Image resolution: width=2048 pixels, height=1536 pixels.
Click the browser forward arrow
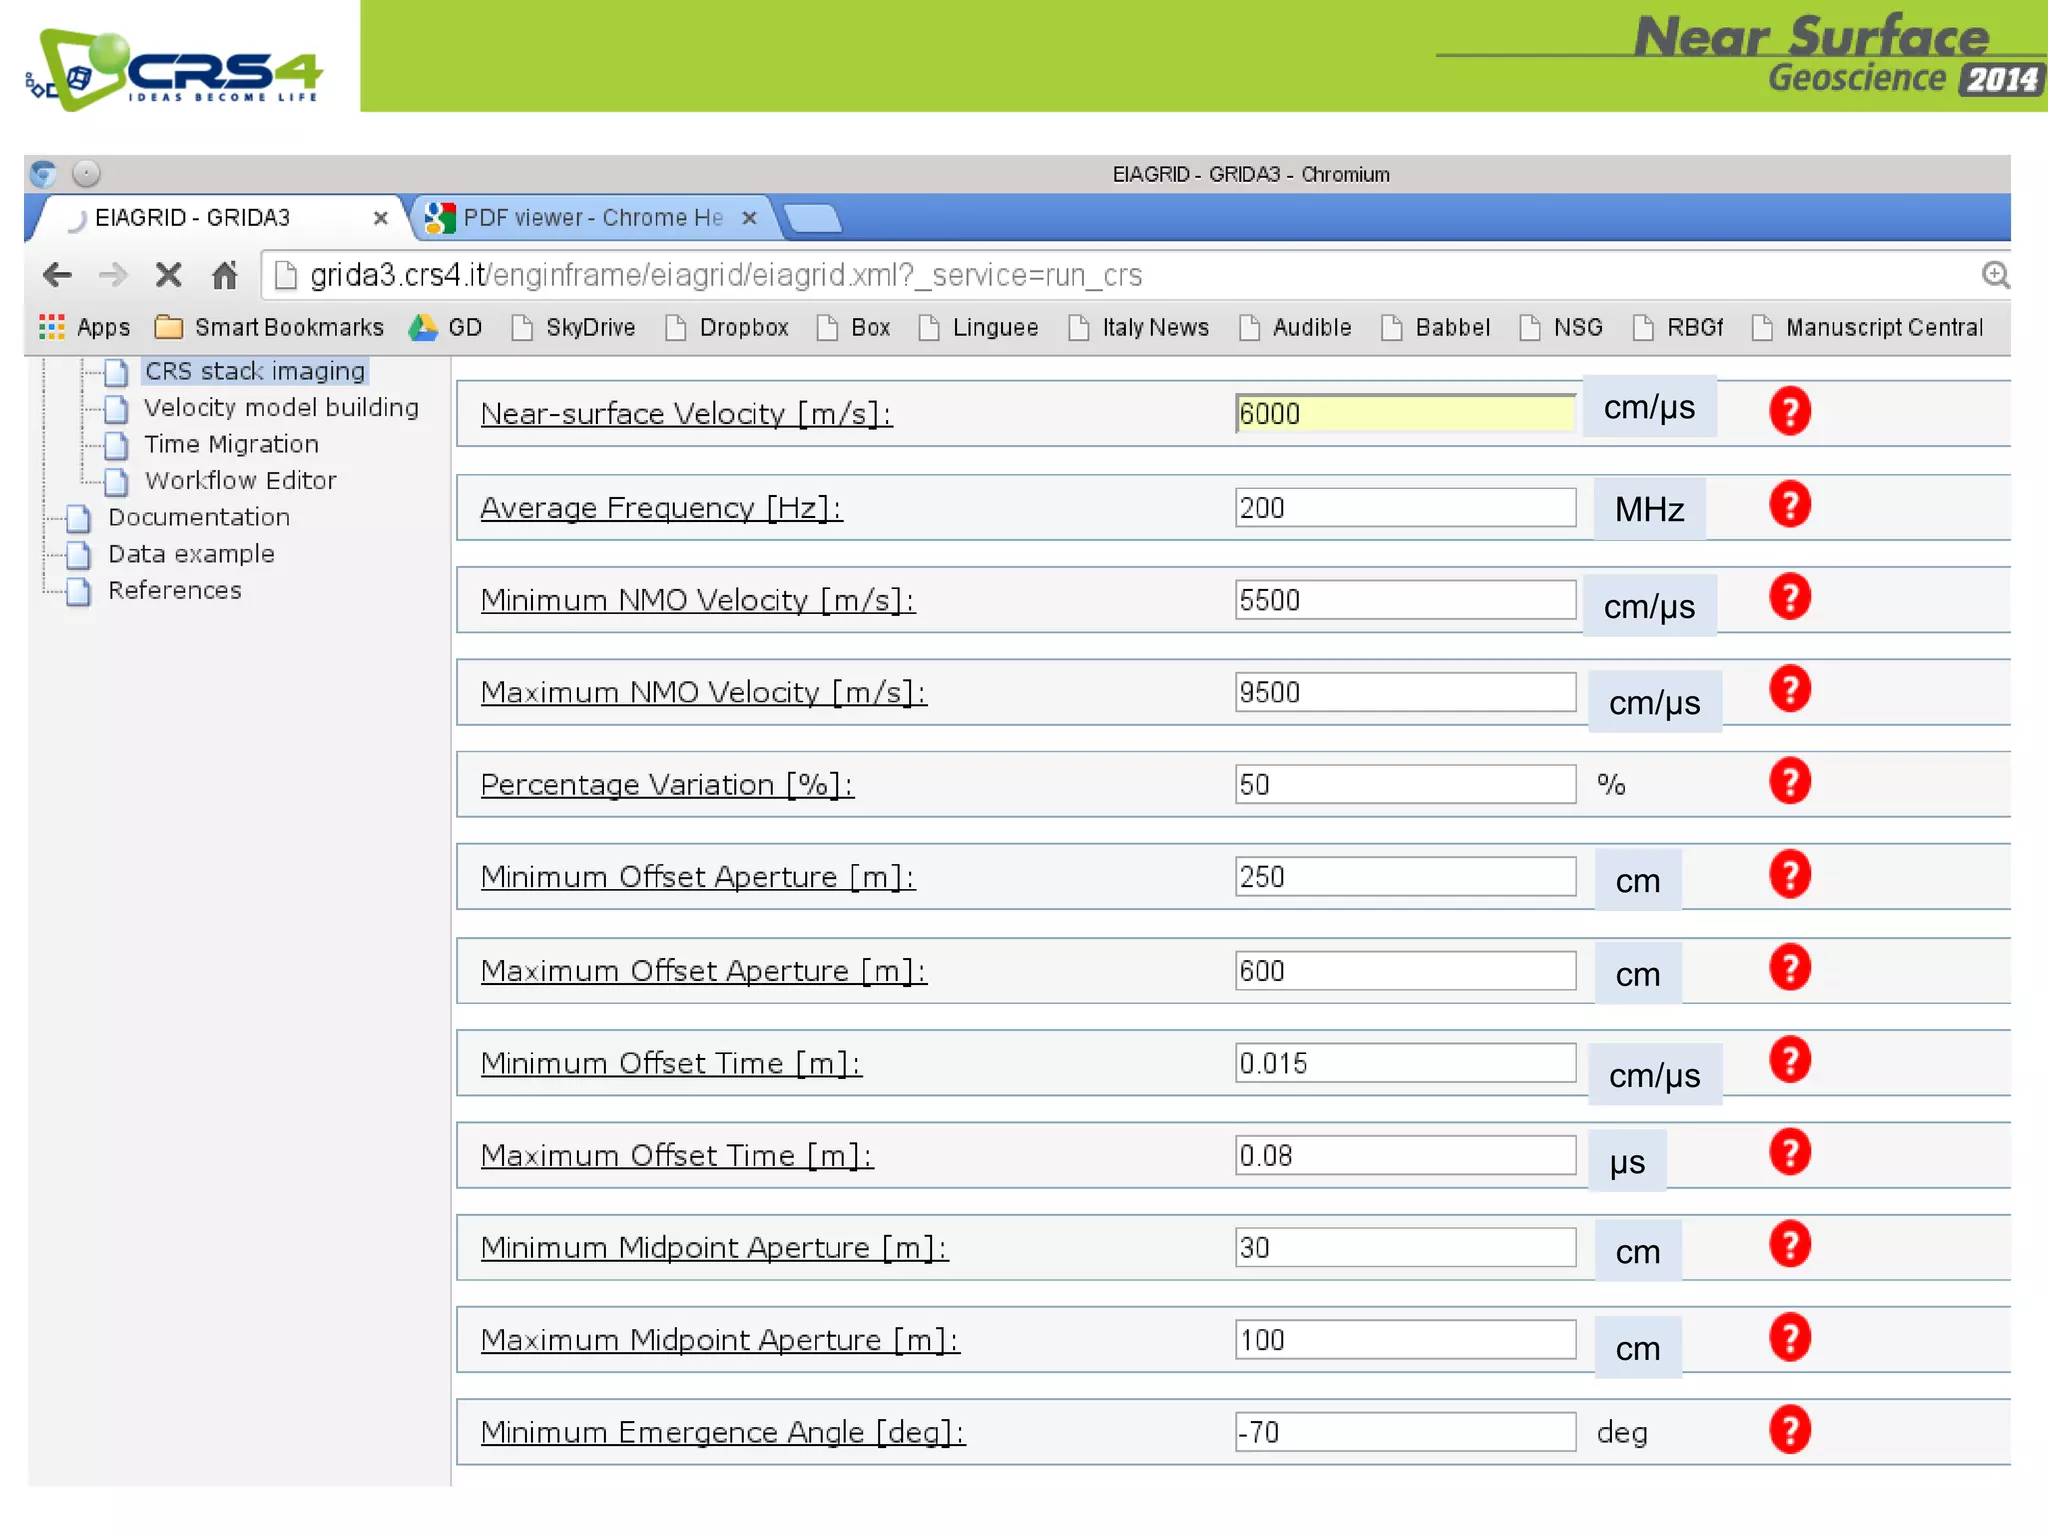point(113,274)
